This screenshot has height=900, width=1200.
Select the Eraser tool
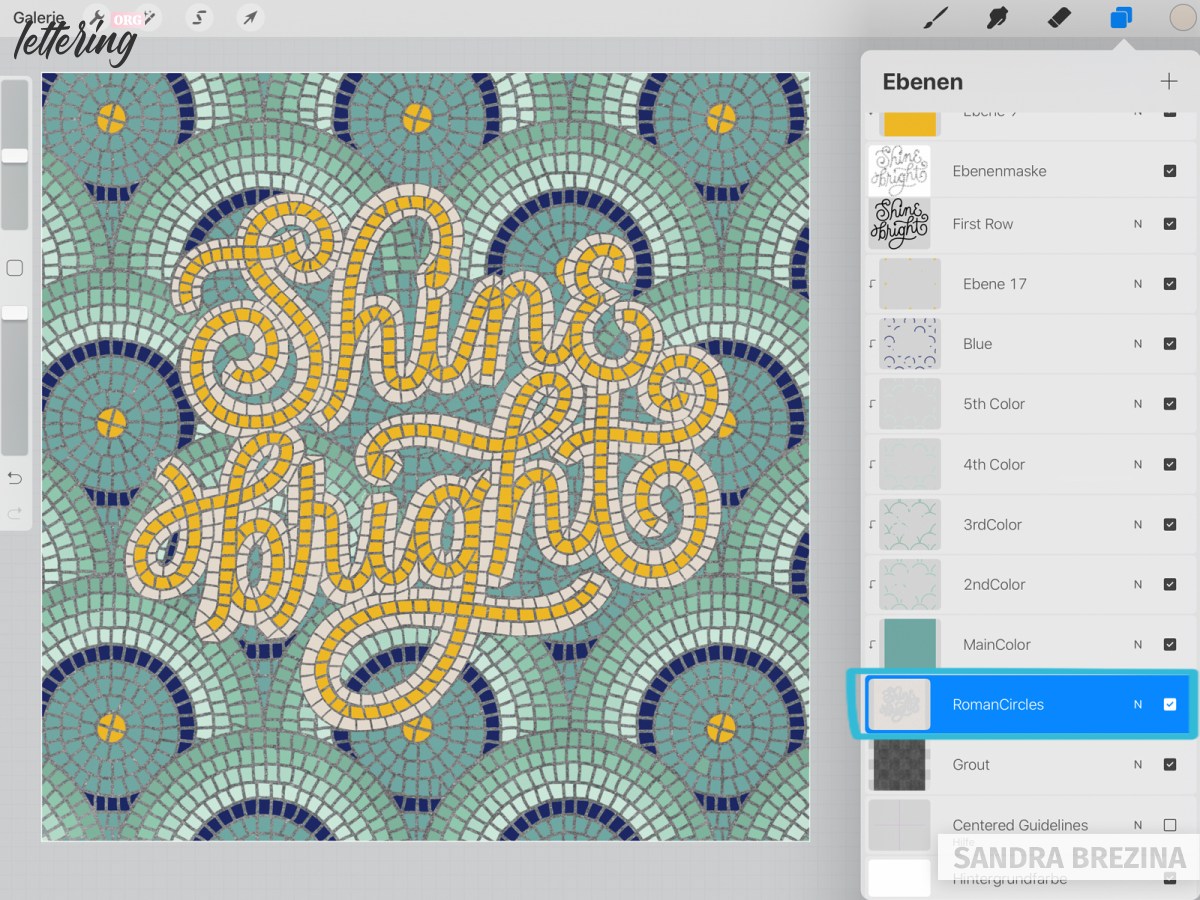[x=1059, y=18]
